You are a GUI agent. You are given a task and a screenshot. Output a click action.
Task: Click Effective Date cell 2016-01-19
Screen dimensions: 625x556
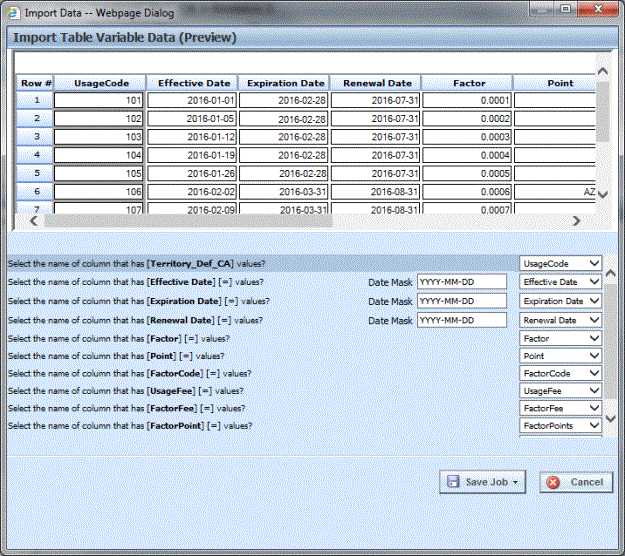[x=192, y=155]
